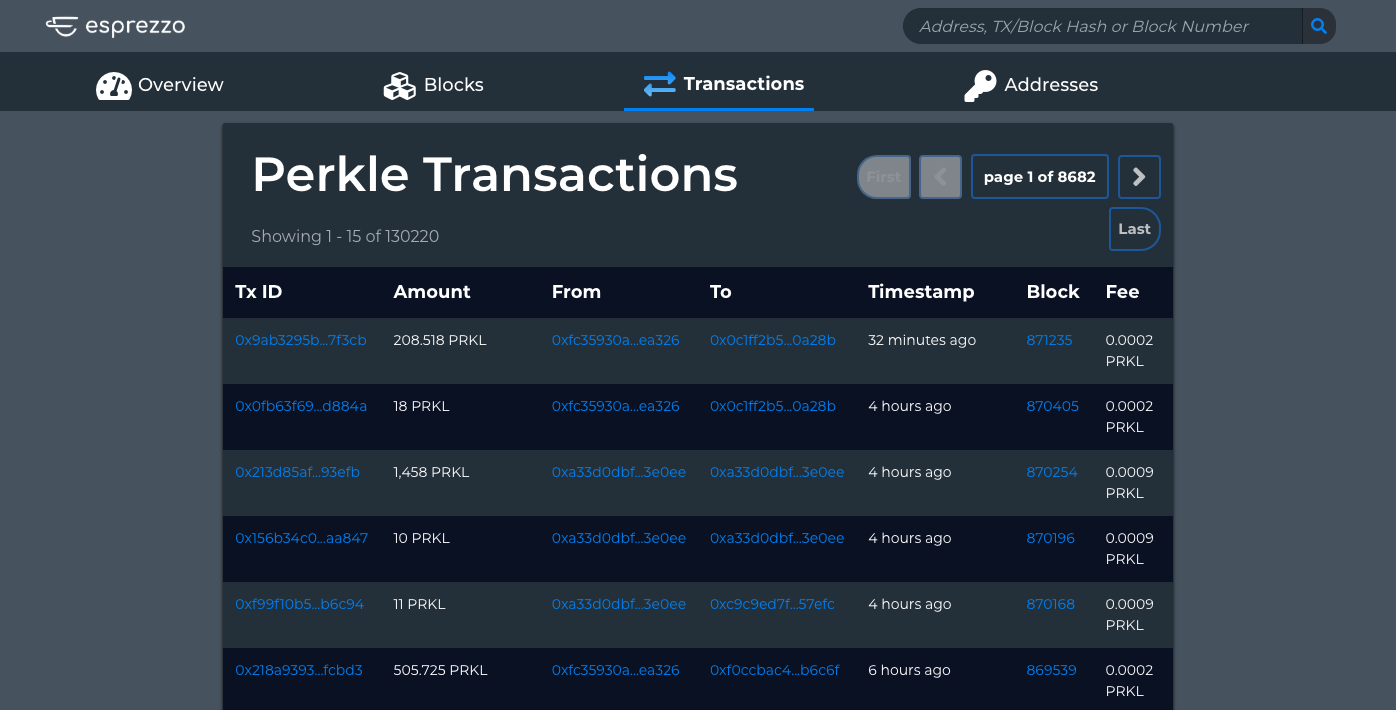Screen dimensions: 1396x710
Task: Open transaction 0x213d85af...93efb
Action: (x=297, y=472)
